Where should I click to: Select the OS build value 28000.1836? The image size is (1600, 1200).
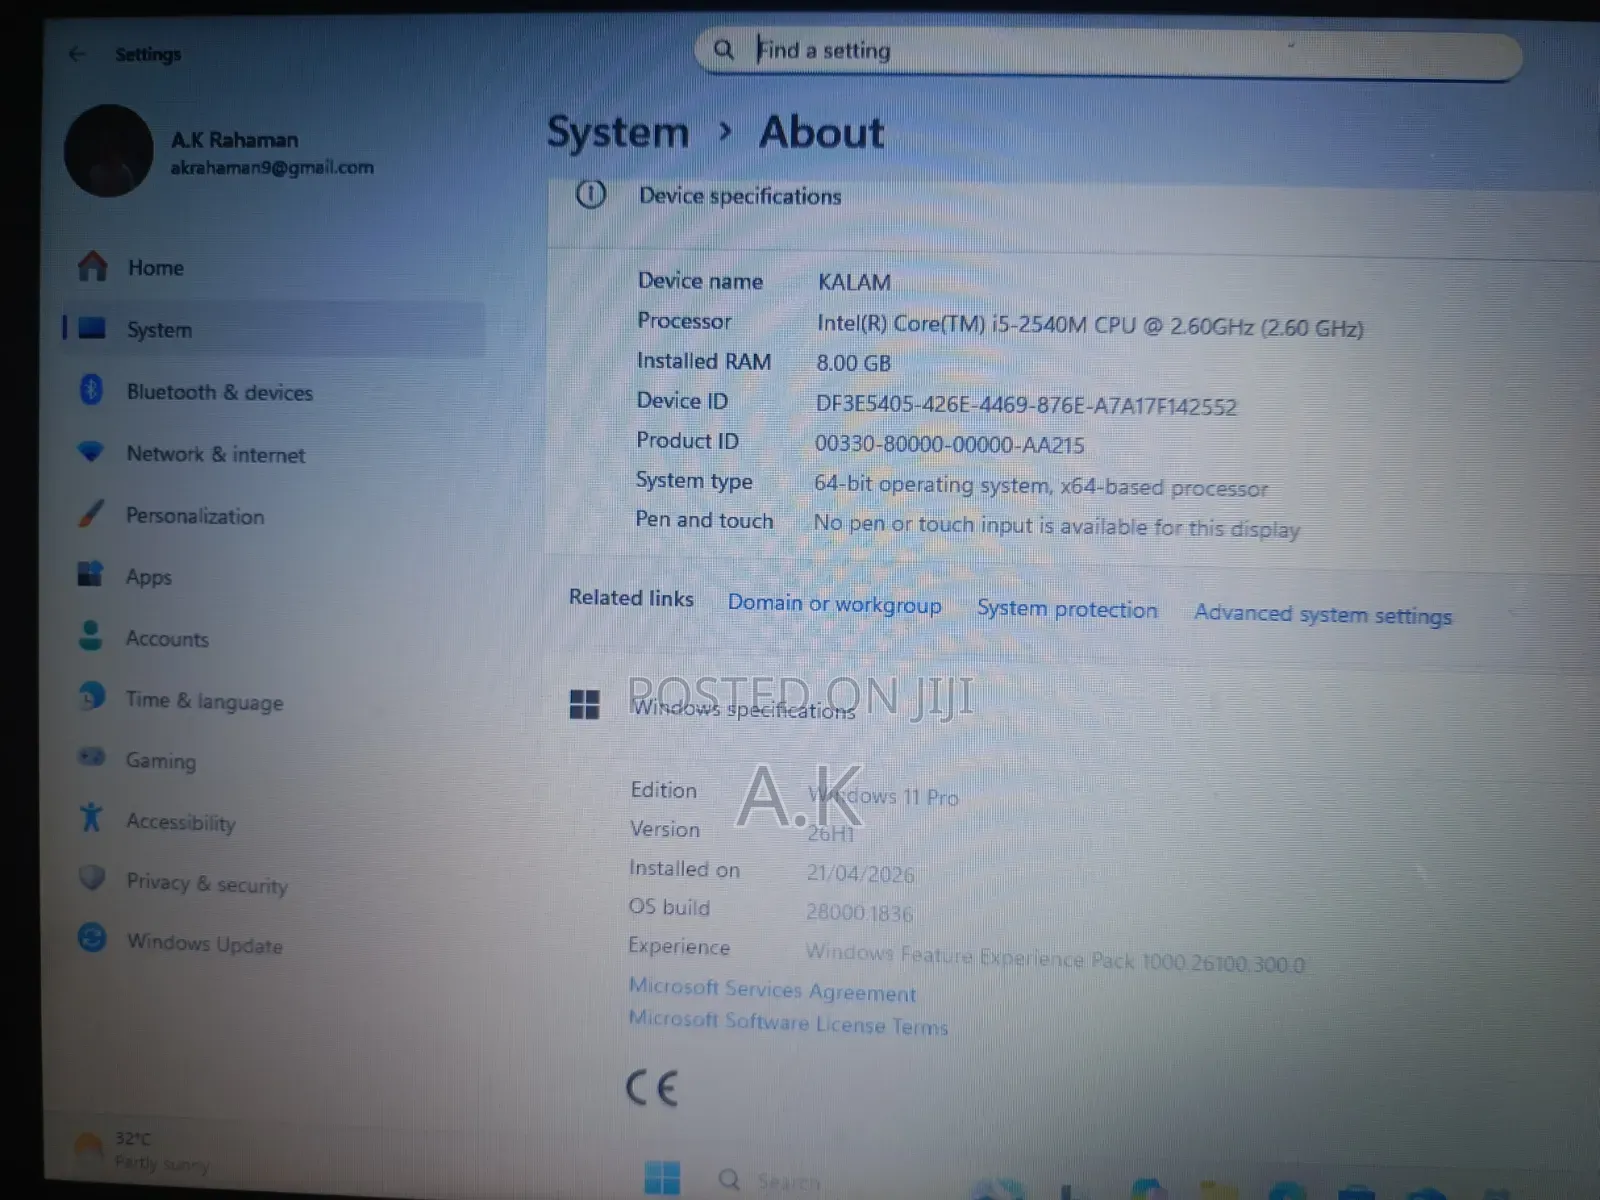859,912
